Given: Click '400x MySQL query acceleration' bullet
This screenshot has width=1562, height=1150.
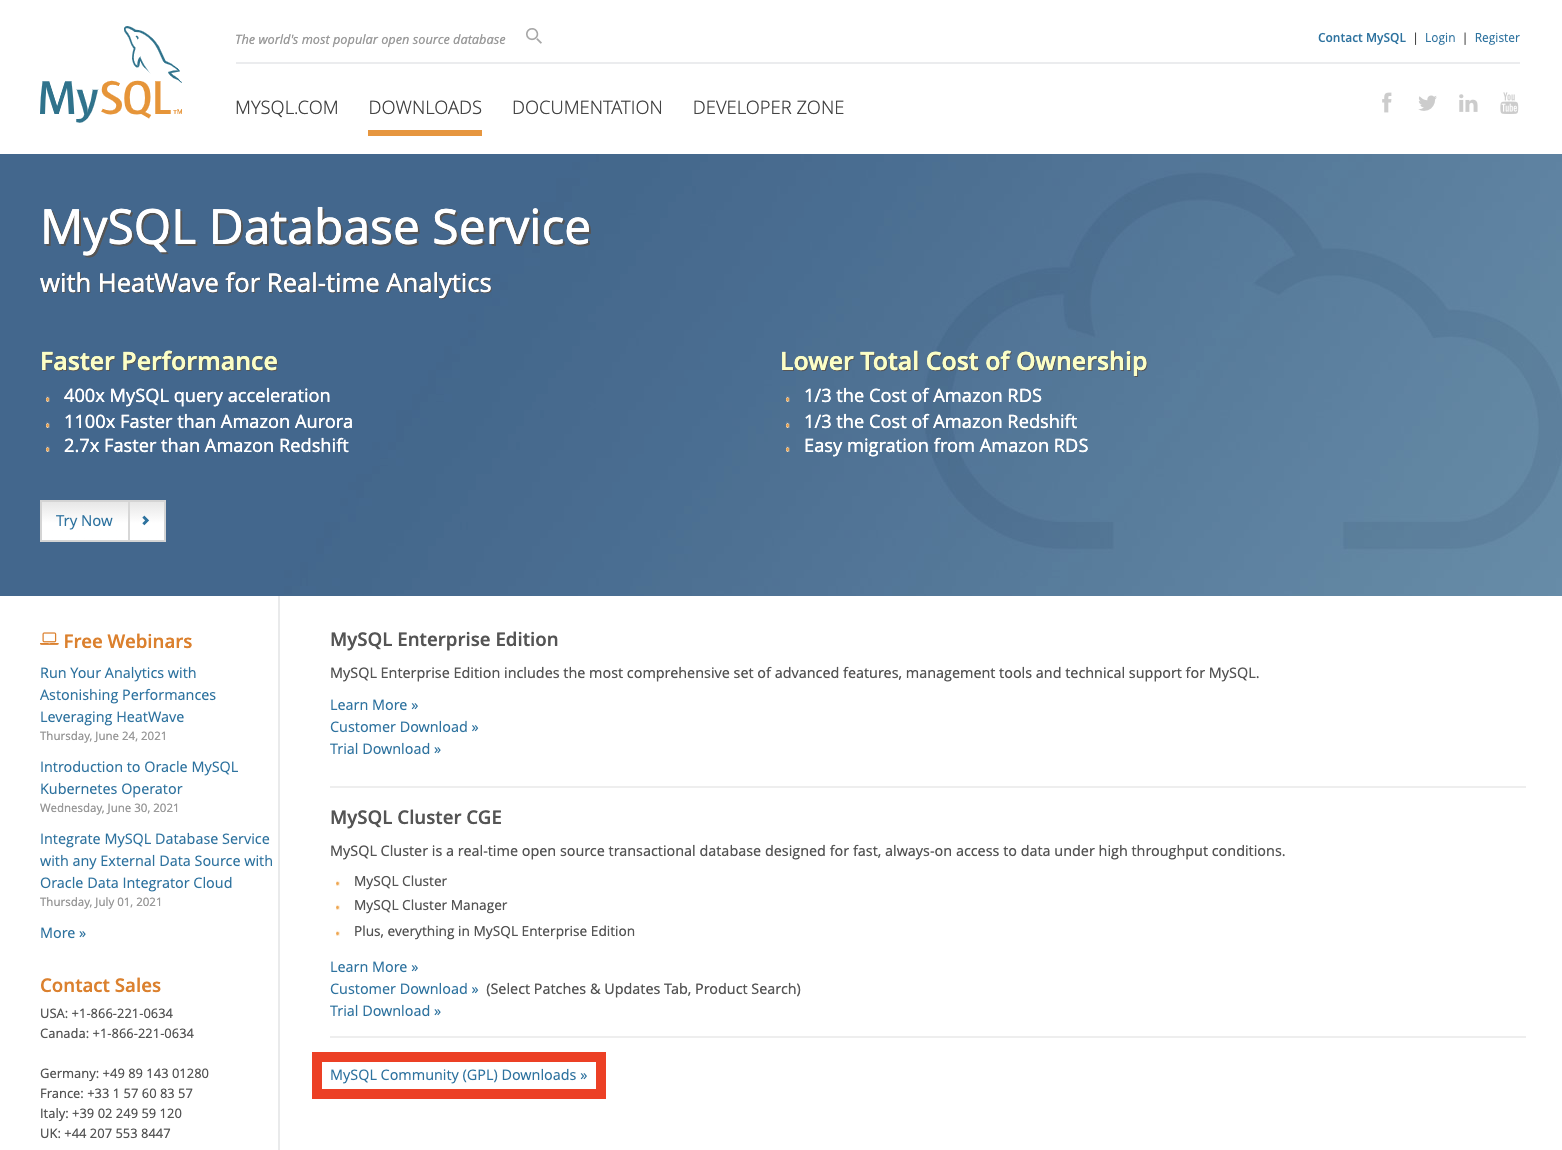Looking at the screenshot, I should point(197,396).
